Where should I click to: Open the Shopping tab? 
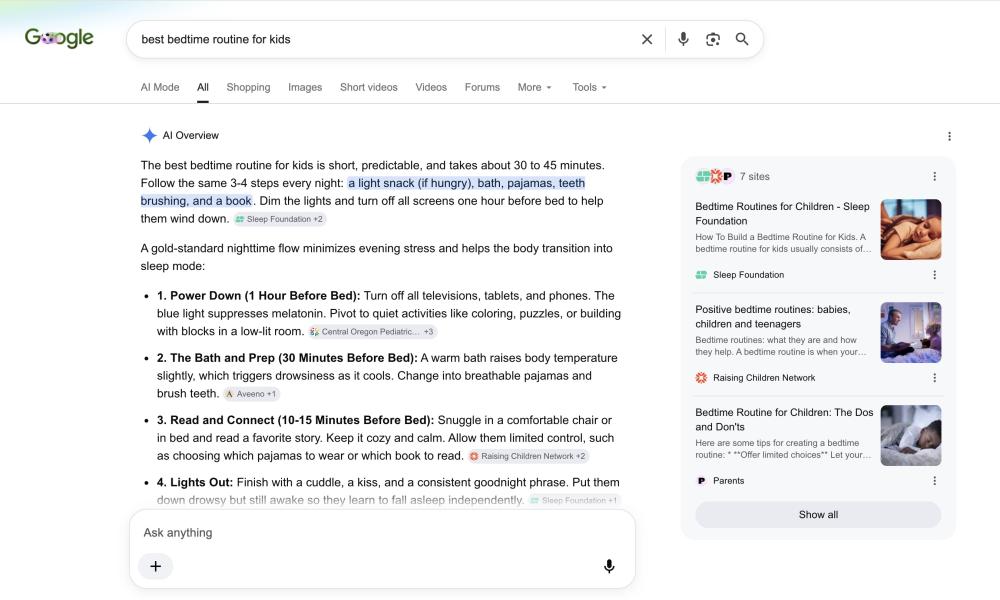click(248, 87)
